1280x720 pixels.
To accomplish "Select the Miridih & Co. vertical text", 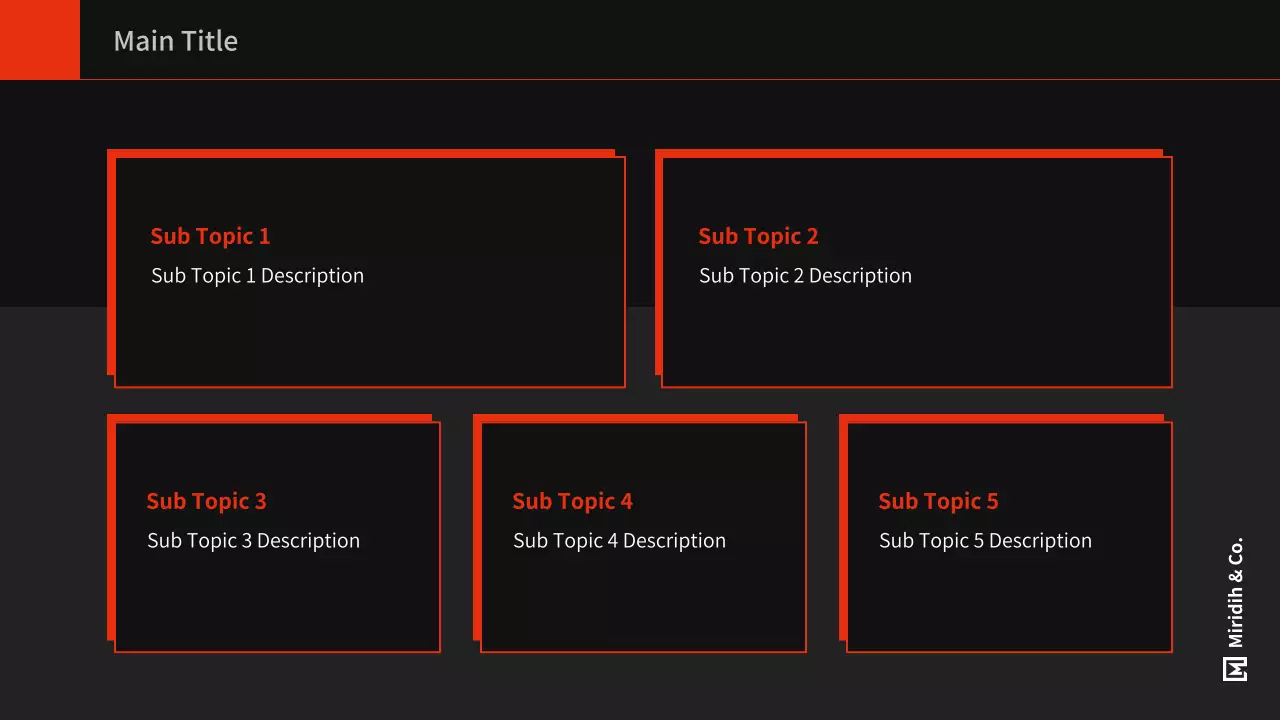I will 1236,593.
